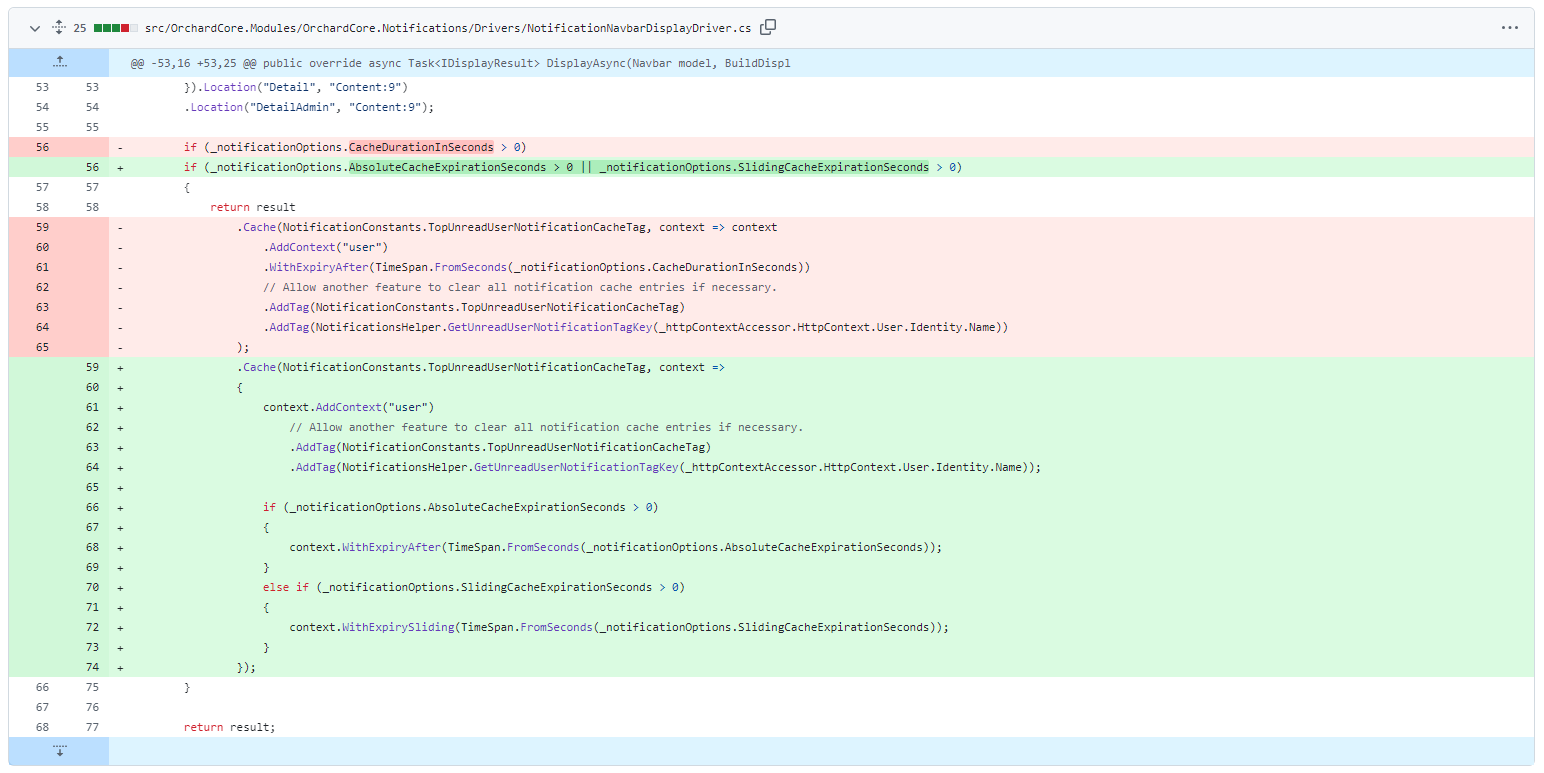Click the plus marker on added line 66
Viewport: 1544px width, 773px height.
(120, 507)
